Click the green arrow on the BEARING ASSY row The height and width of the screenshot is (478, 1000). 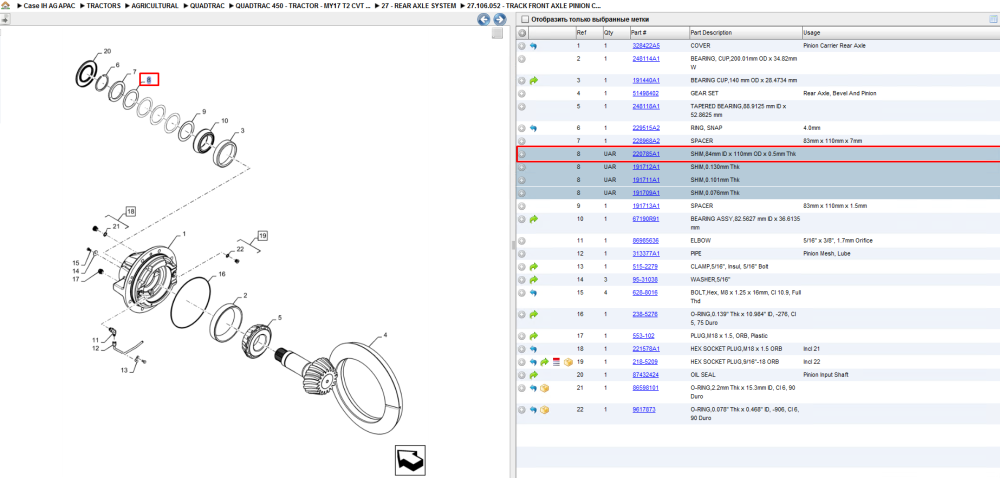click(534, 219)
